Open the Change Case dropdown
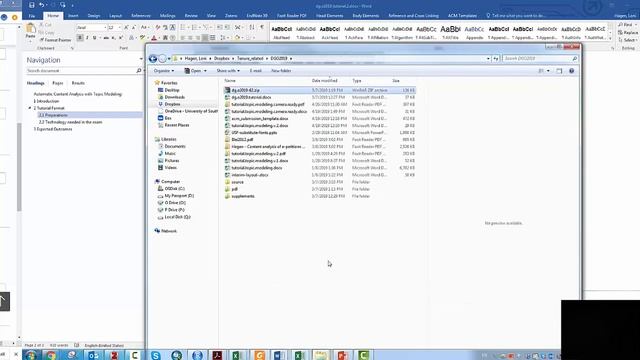Screen dimensions: 640x360 coord(144,27)
